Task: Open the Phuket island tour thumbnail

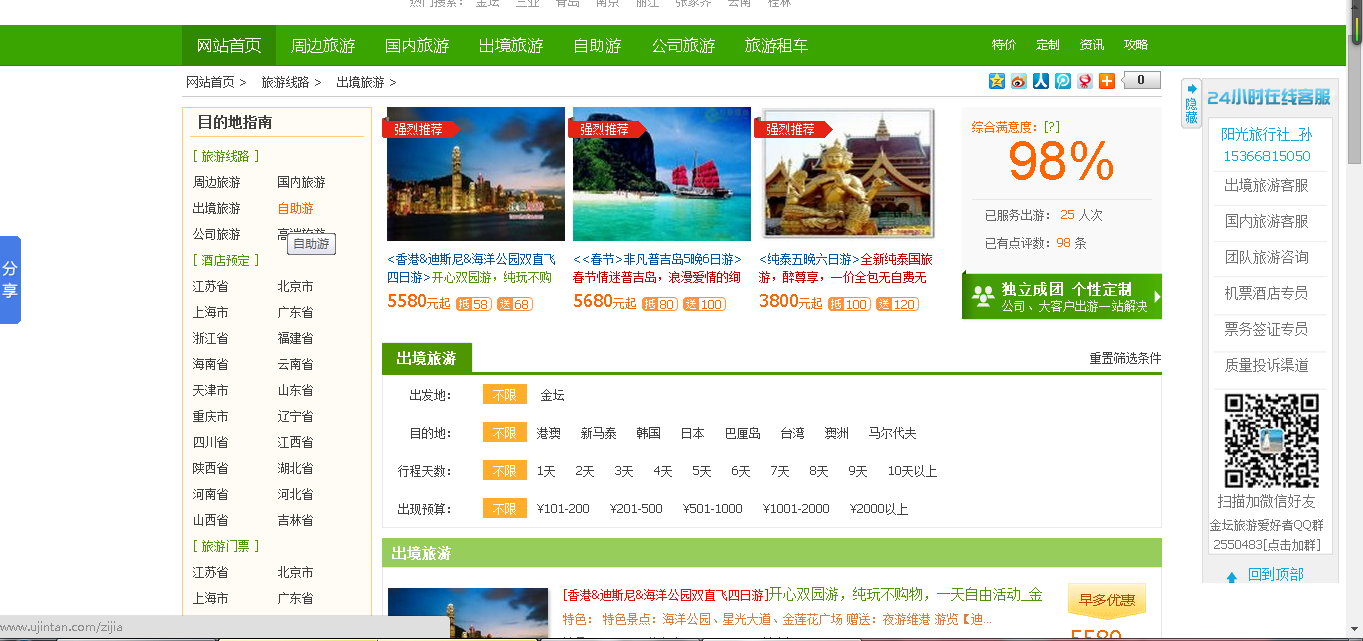Action: tap(661, 175)
